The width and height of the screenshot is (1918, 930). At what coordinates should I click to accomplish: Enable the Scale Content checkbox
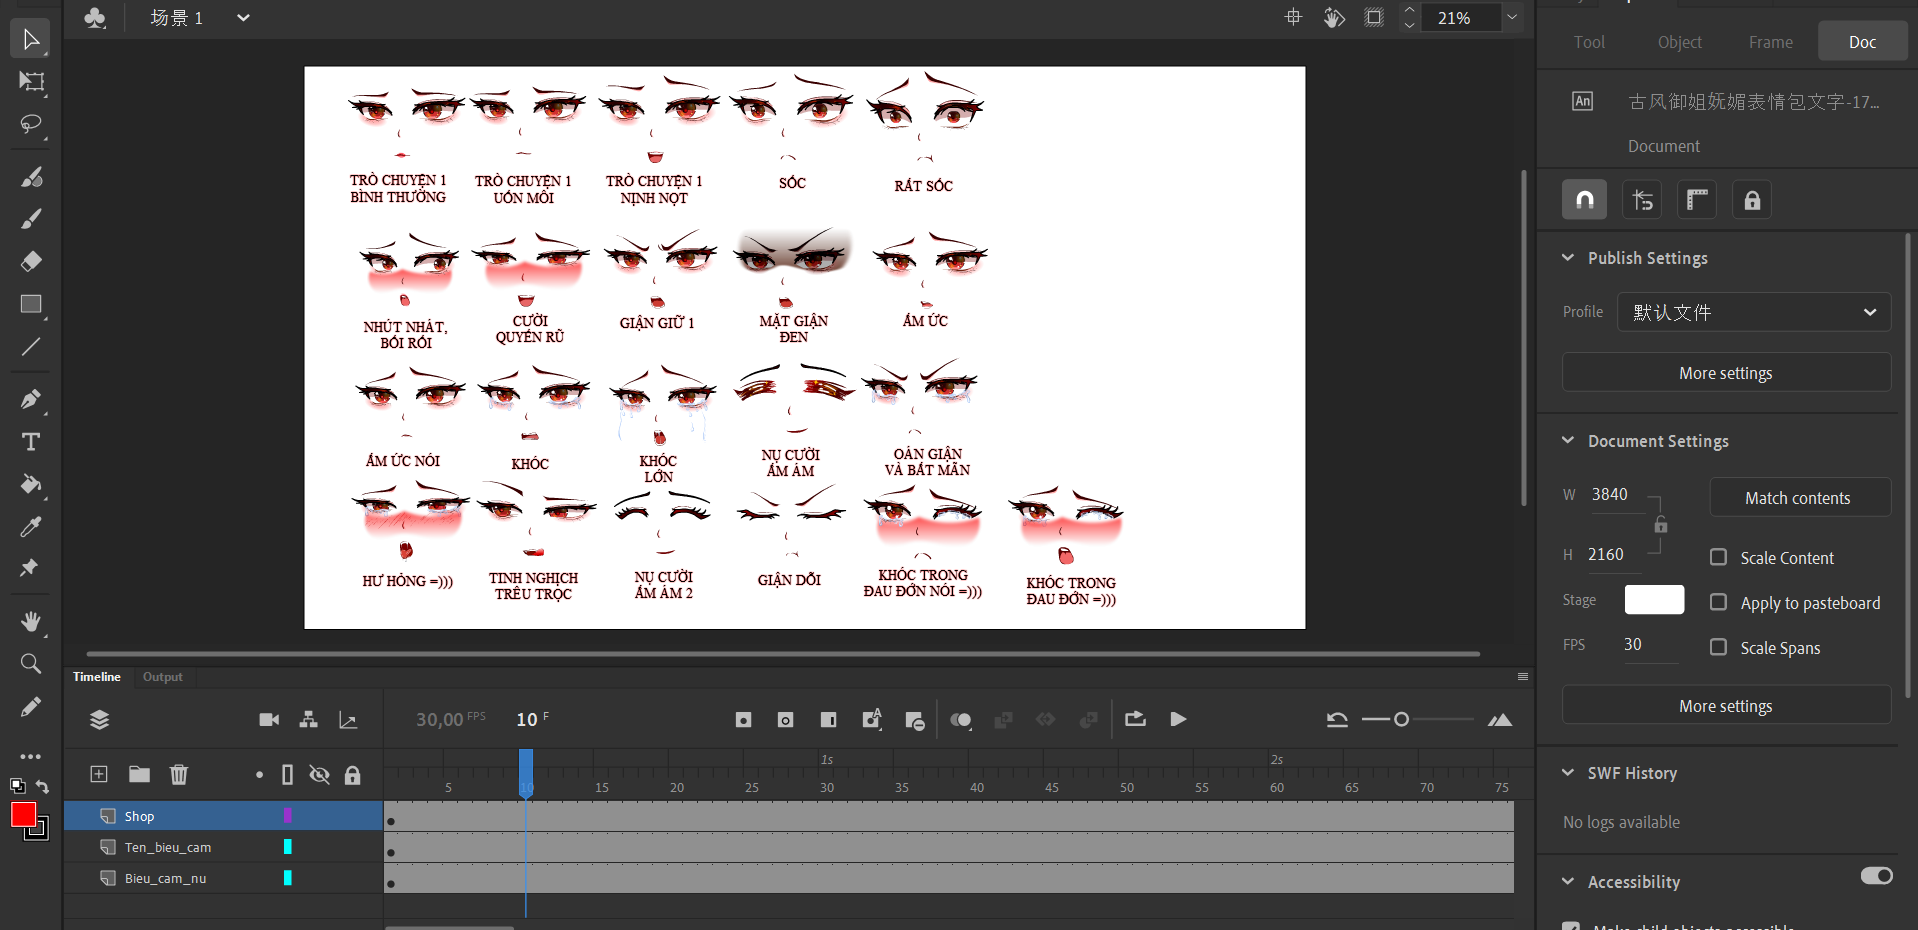(1718, 557)
